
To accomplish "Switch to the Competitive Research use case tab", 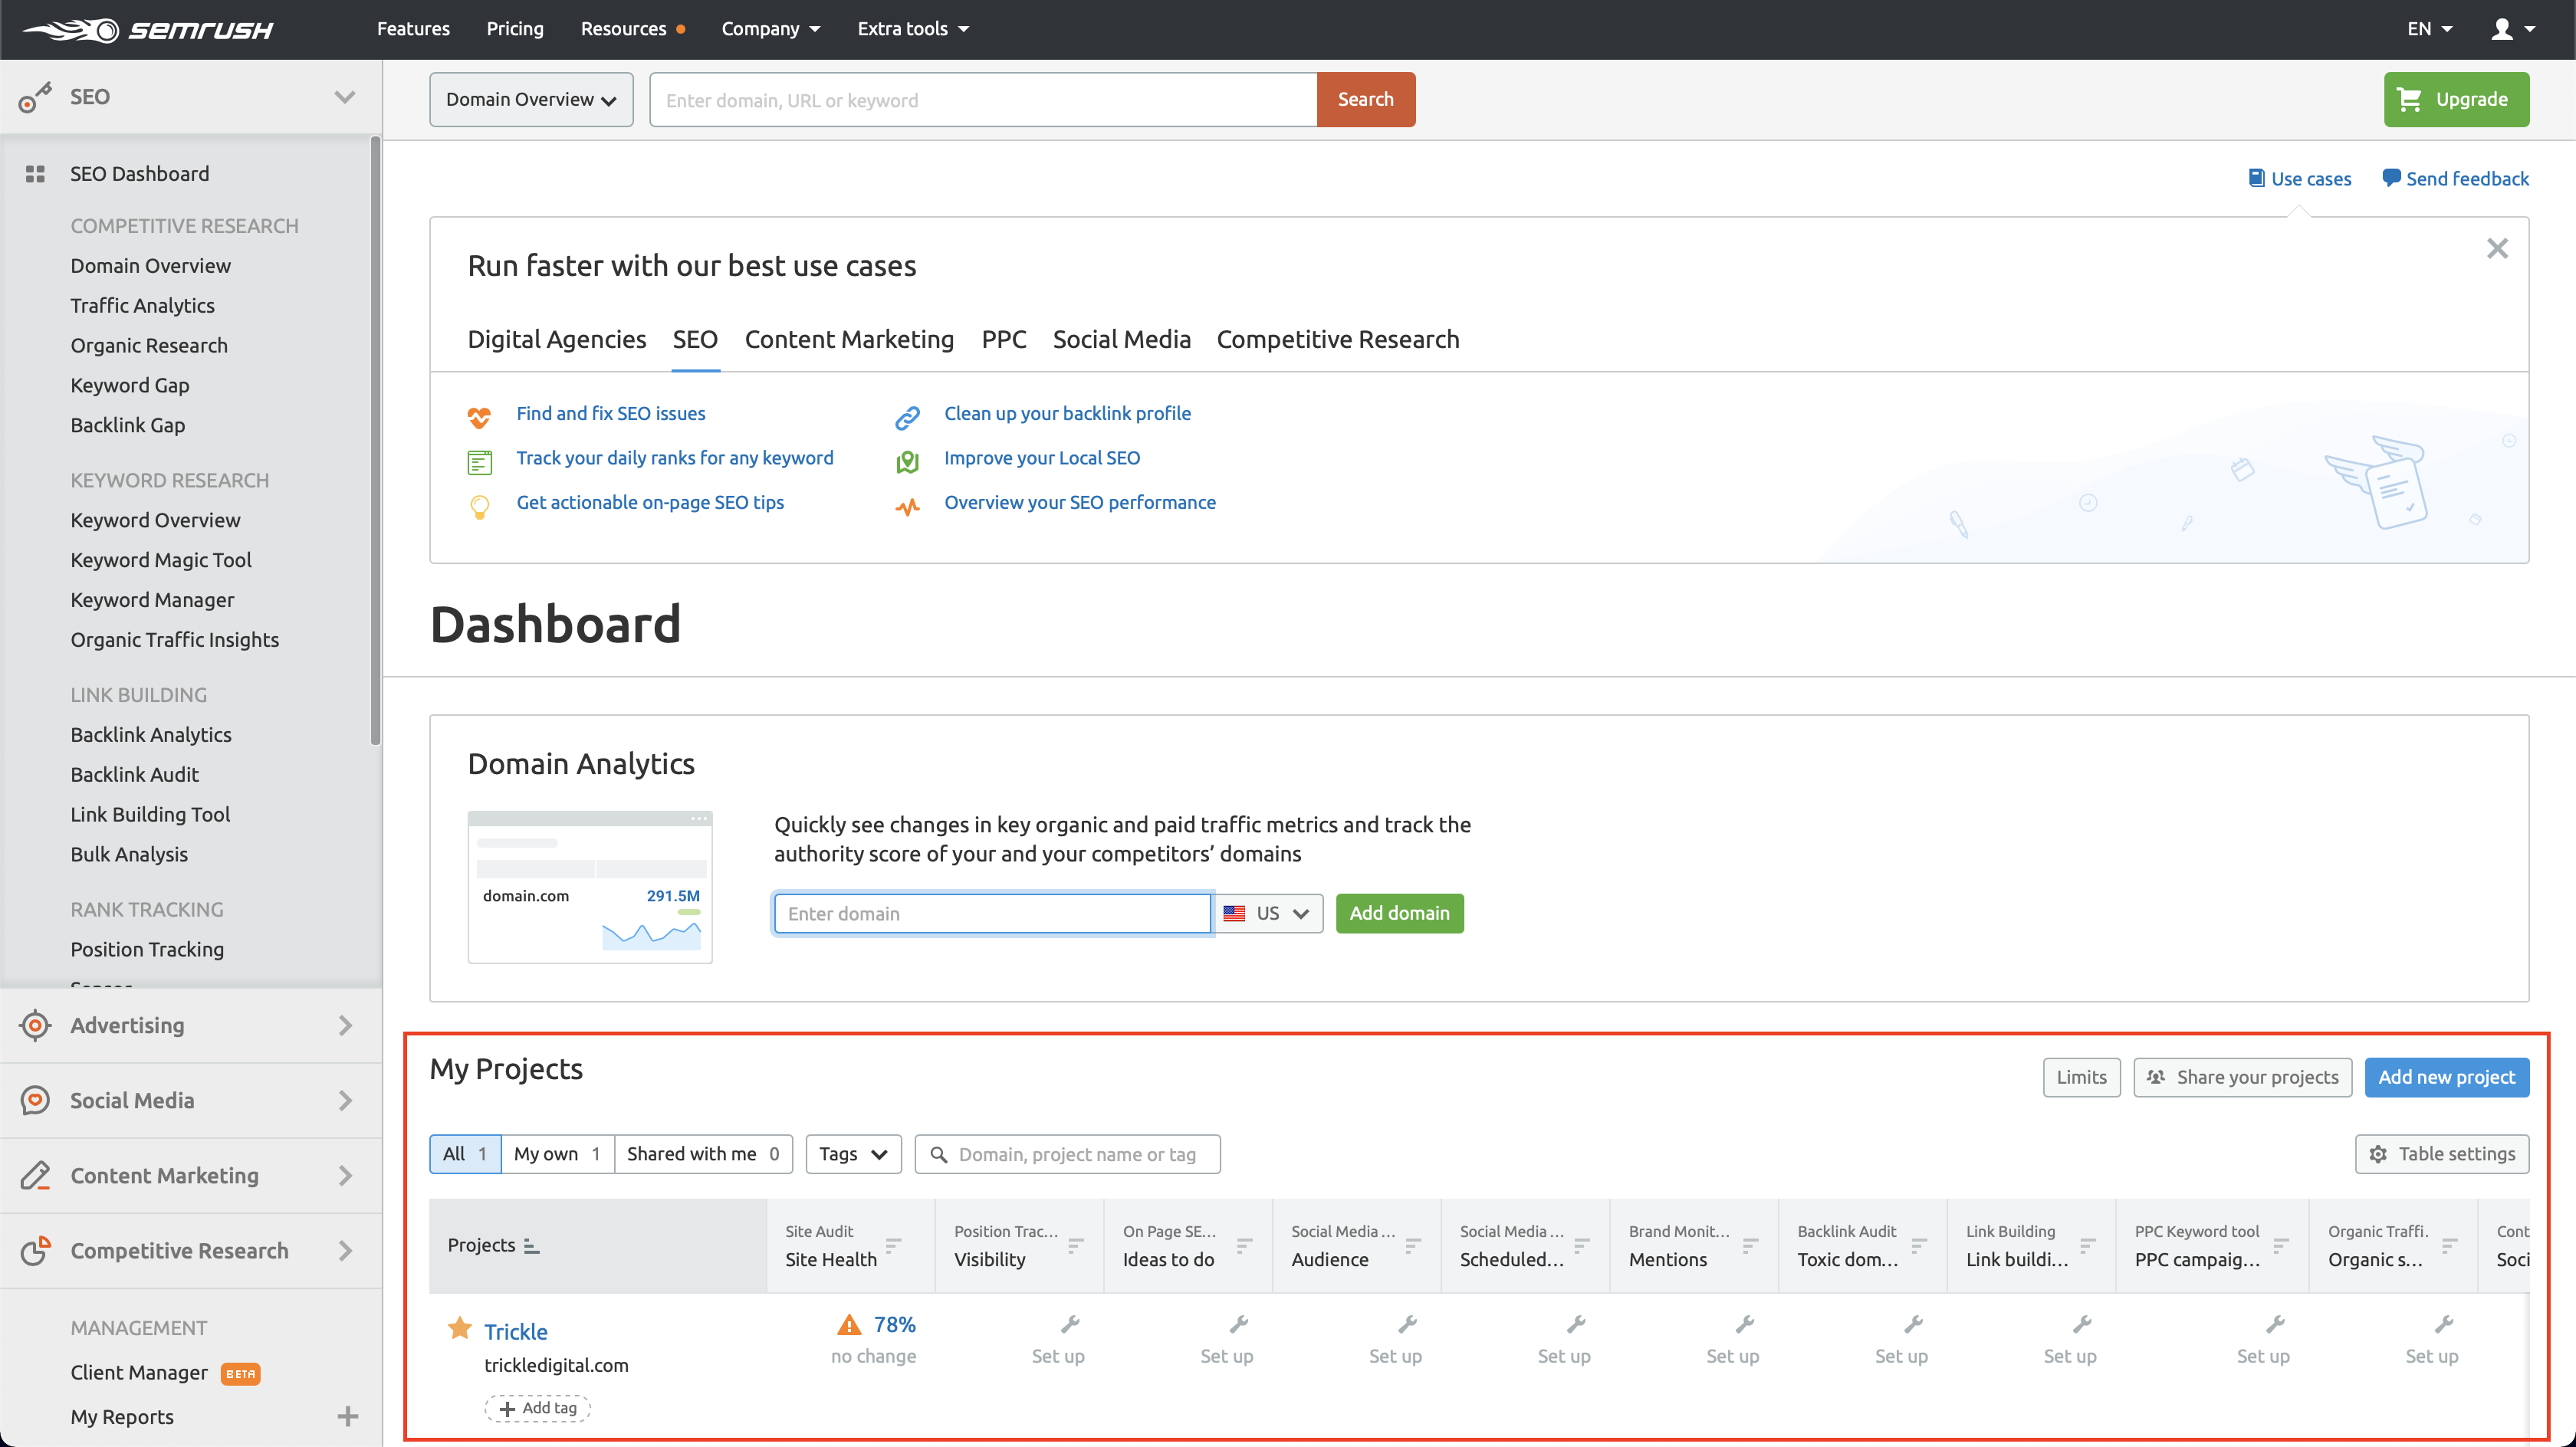I will tap(1338, 340).
